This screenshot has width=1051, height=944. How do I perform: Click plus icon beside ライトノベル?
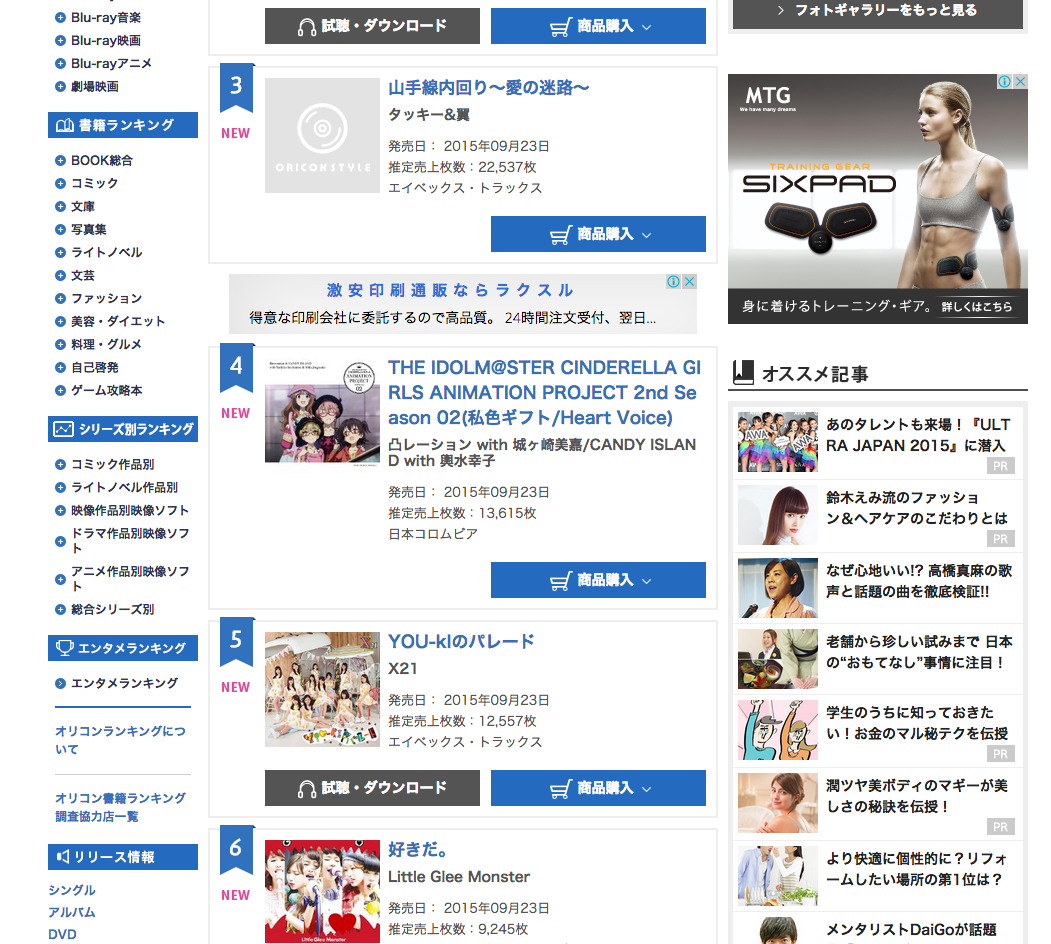tap(60, 252)
